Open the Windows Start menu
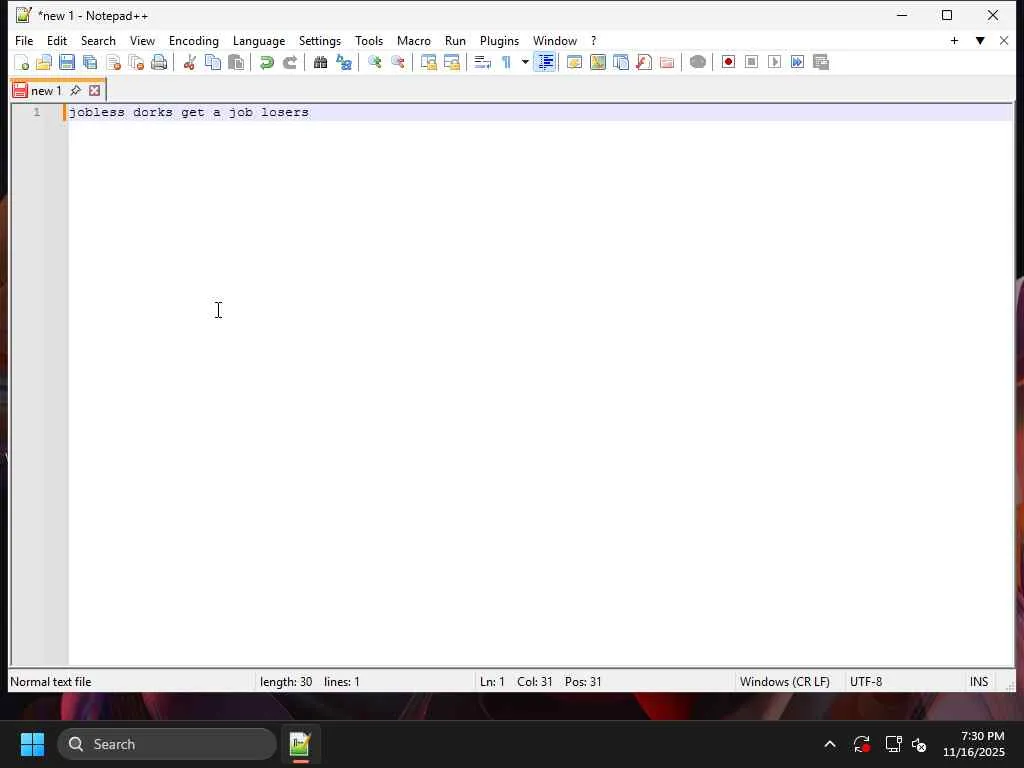Image resolution: width=1024 pixels, height=768 pixels. tap(32, 744)
